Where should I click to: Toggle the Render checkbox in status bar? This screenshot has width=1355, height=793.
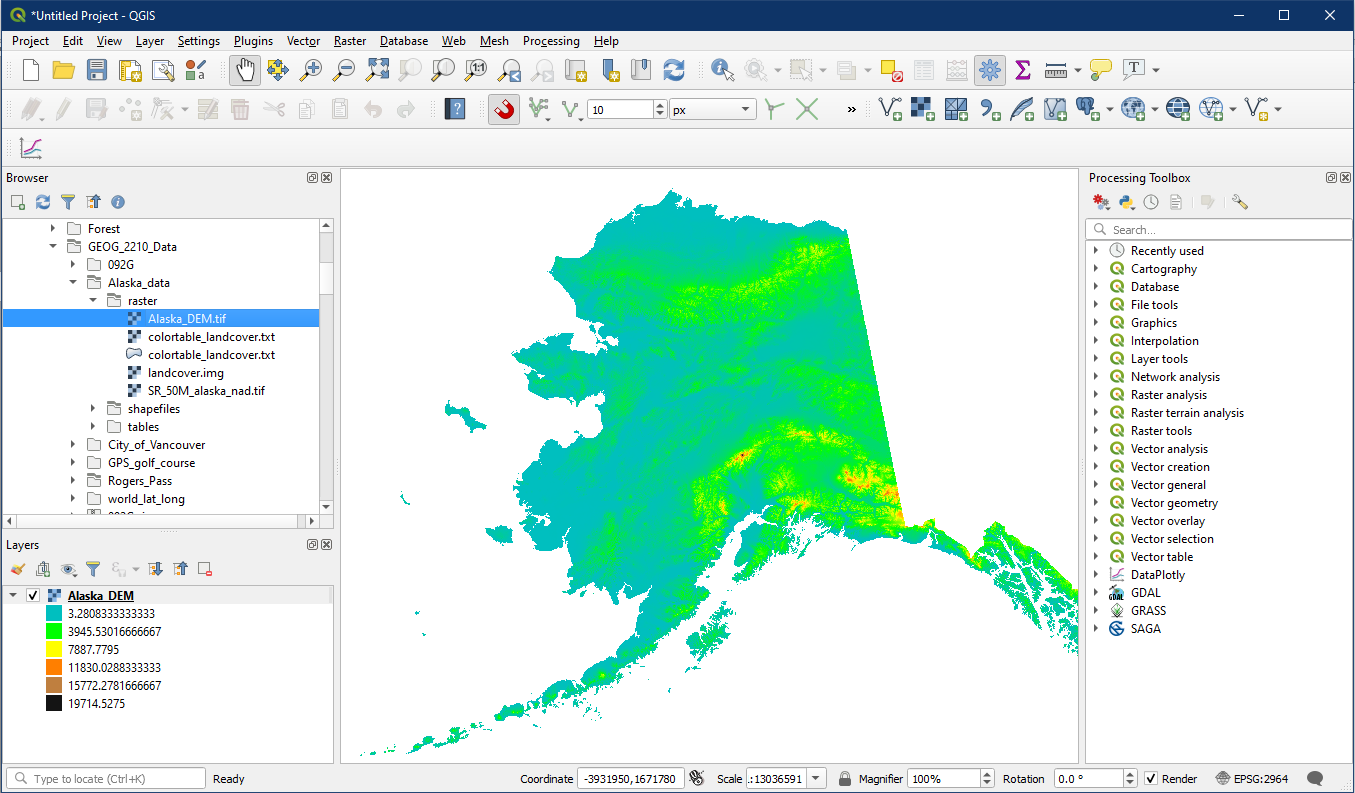pyautogui.click(x=1151, y=779)
